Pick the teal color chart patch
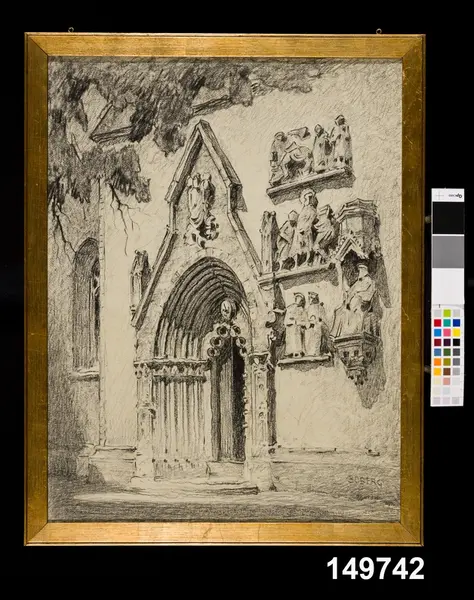The height and width of the screenshot is (600, 474). coord(447,323)
